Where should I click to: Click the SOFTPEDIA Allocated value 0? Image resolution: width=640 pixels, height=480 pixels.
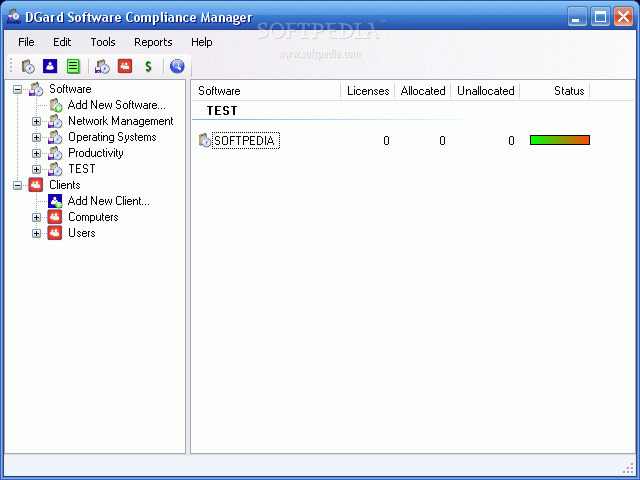click(x=442, y=141)
